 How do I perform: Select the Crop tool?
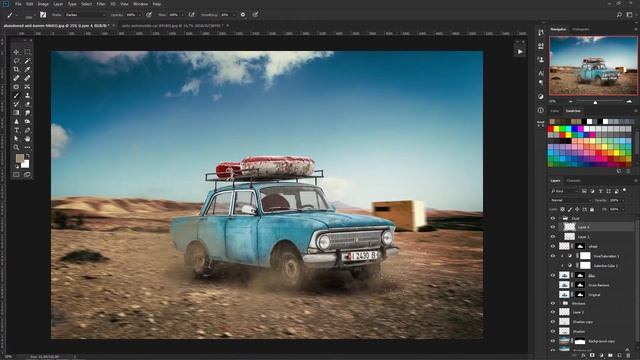16,69
